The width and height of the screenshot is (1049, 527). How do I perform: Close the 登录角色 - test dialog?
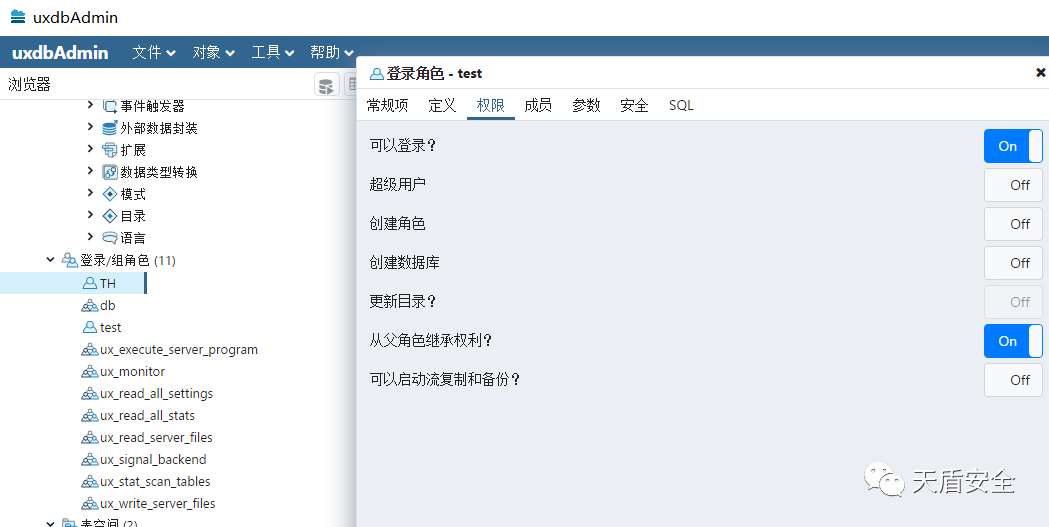1040,73
